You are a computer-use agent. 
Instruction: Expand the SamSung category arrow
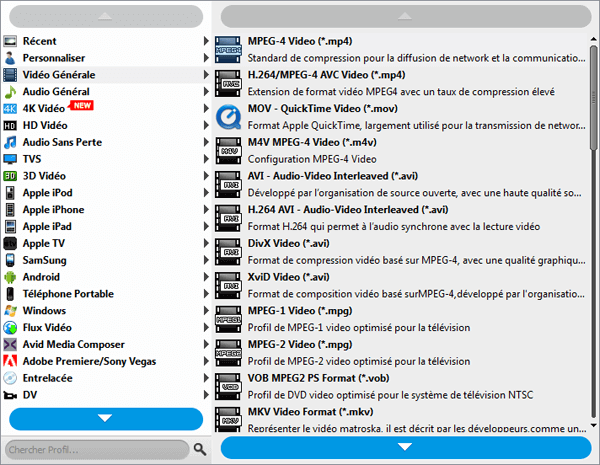pos(206,260)
